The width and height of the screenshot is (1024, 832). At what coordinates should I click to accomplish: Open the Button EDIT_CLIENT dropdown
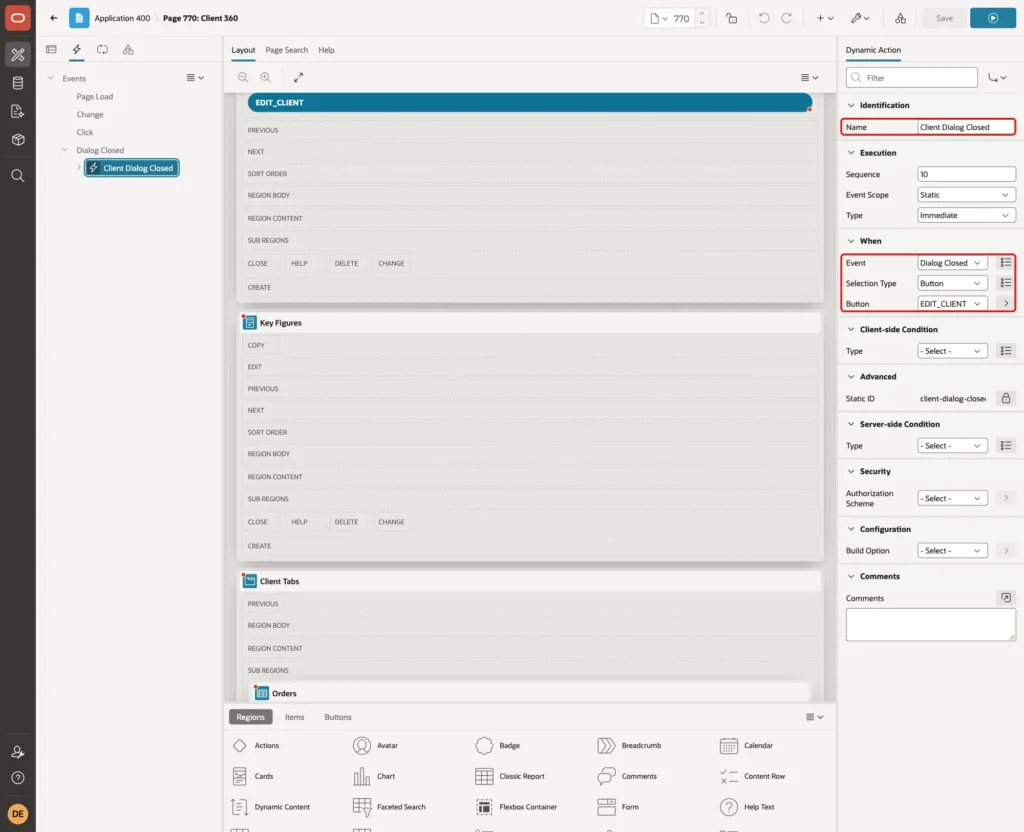coord(952,304)
